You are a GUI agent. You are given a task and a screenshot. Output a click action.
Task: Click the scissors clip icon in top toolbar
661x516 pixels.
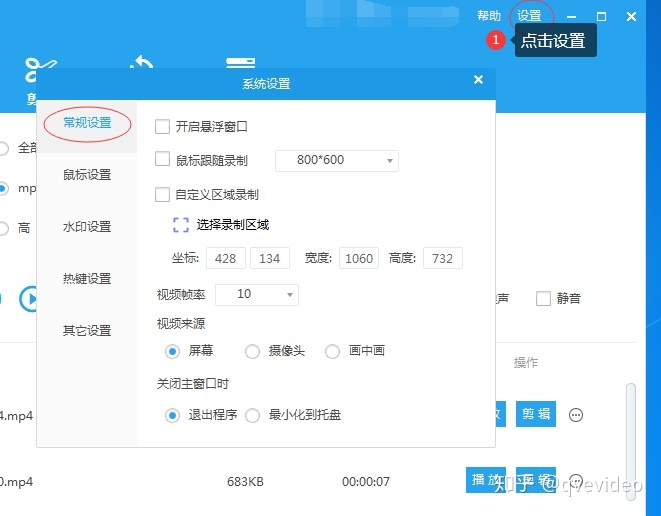tap(40, 70)
